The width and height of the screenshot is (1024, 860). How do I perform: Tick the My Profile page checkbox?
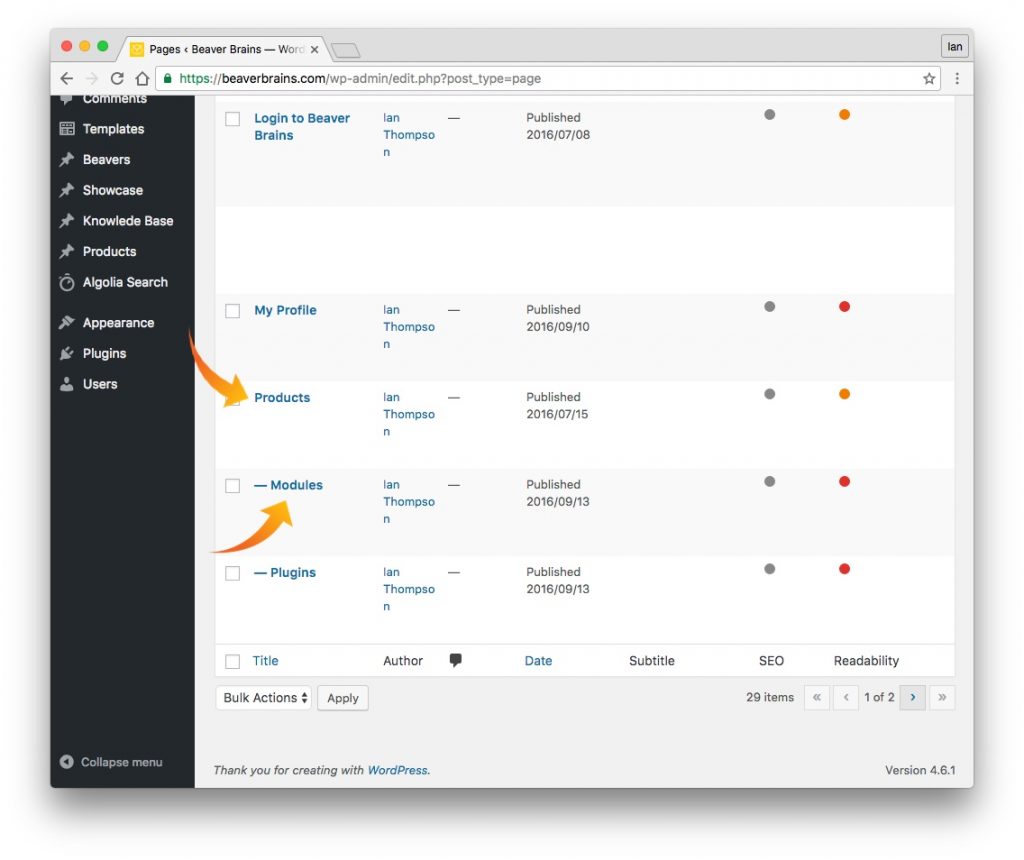click(232, 311)
